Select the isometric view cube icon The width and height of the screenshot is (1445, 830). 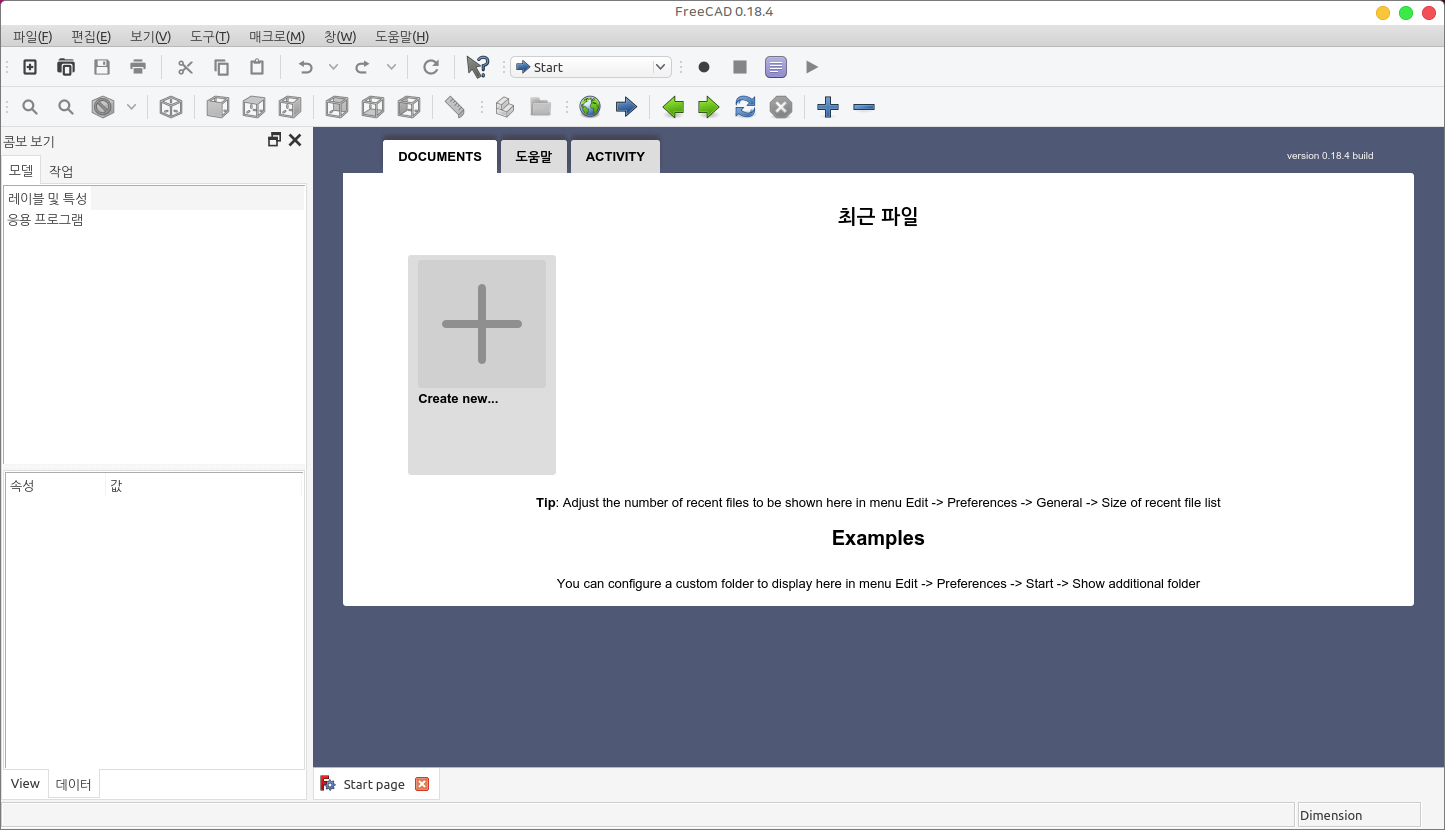pos(171,107)
